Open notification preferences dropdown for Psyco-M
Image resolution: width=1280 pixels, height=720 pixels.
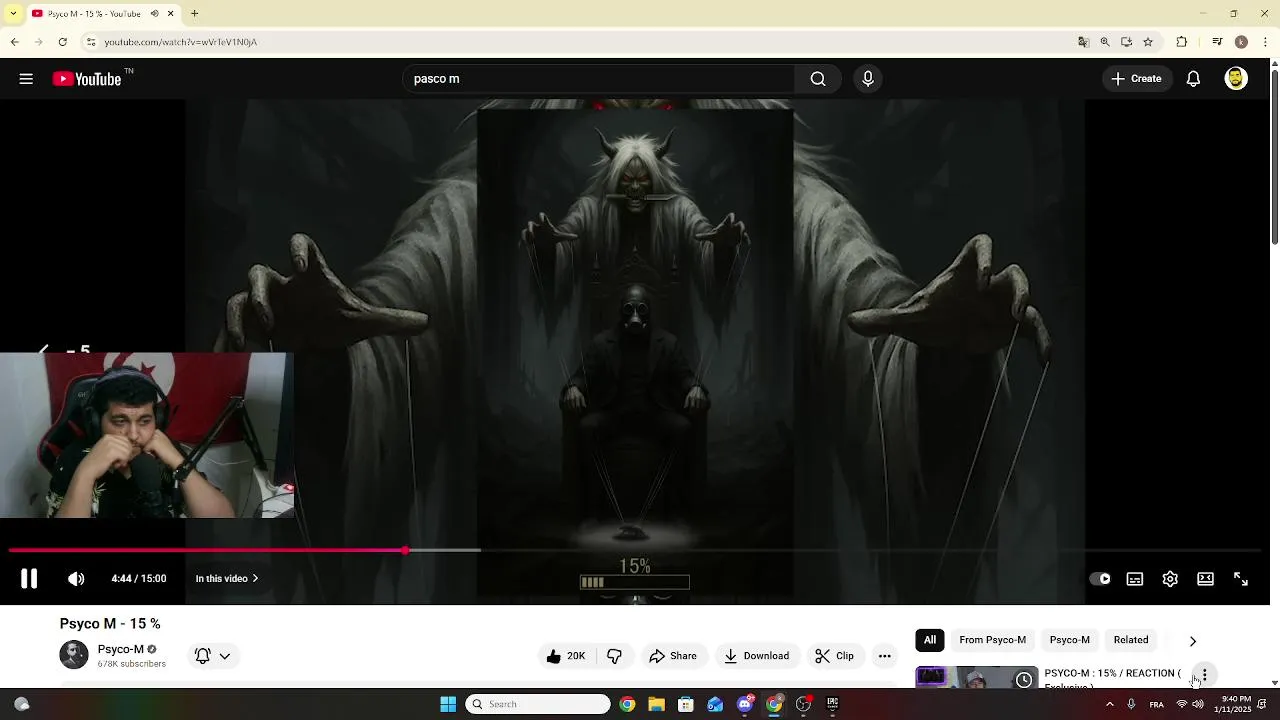point(213,656)
